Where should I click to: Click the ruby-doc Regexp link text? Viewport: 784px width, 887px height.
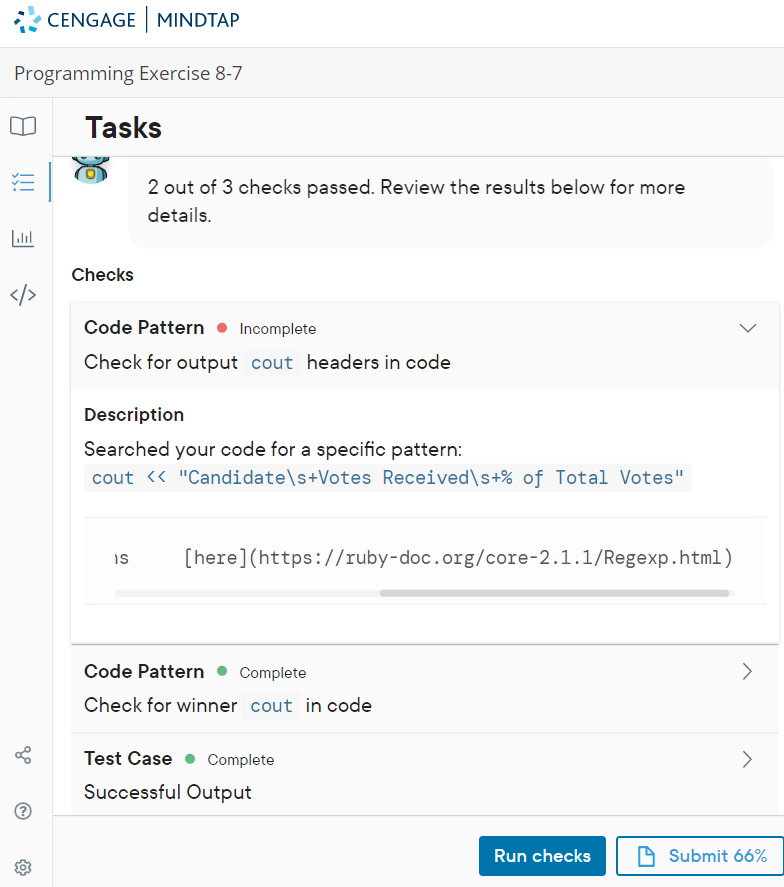(x=459, y=558)
